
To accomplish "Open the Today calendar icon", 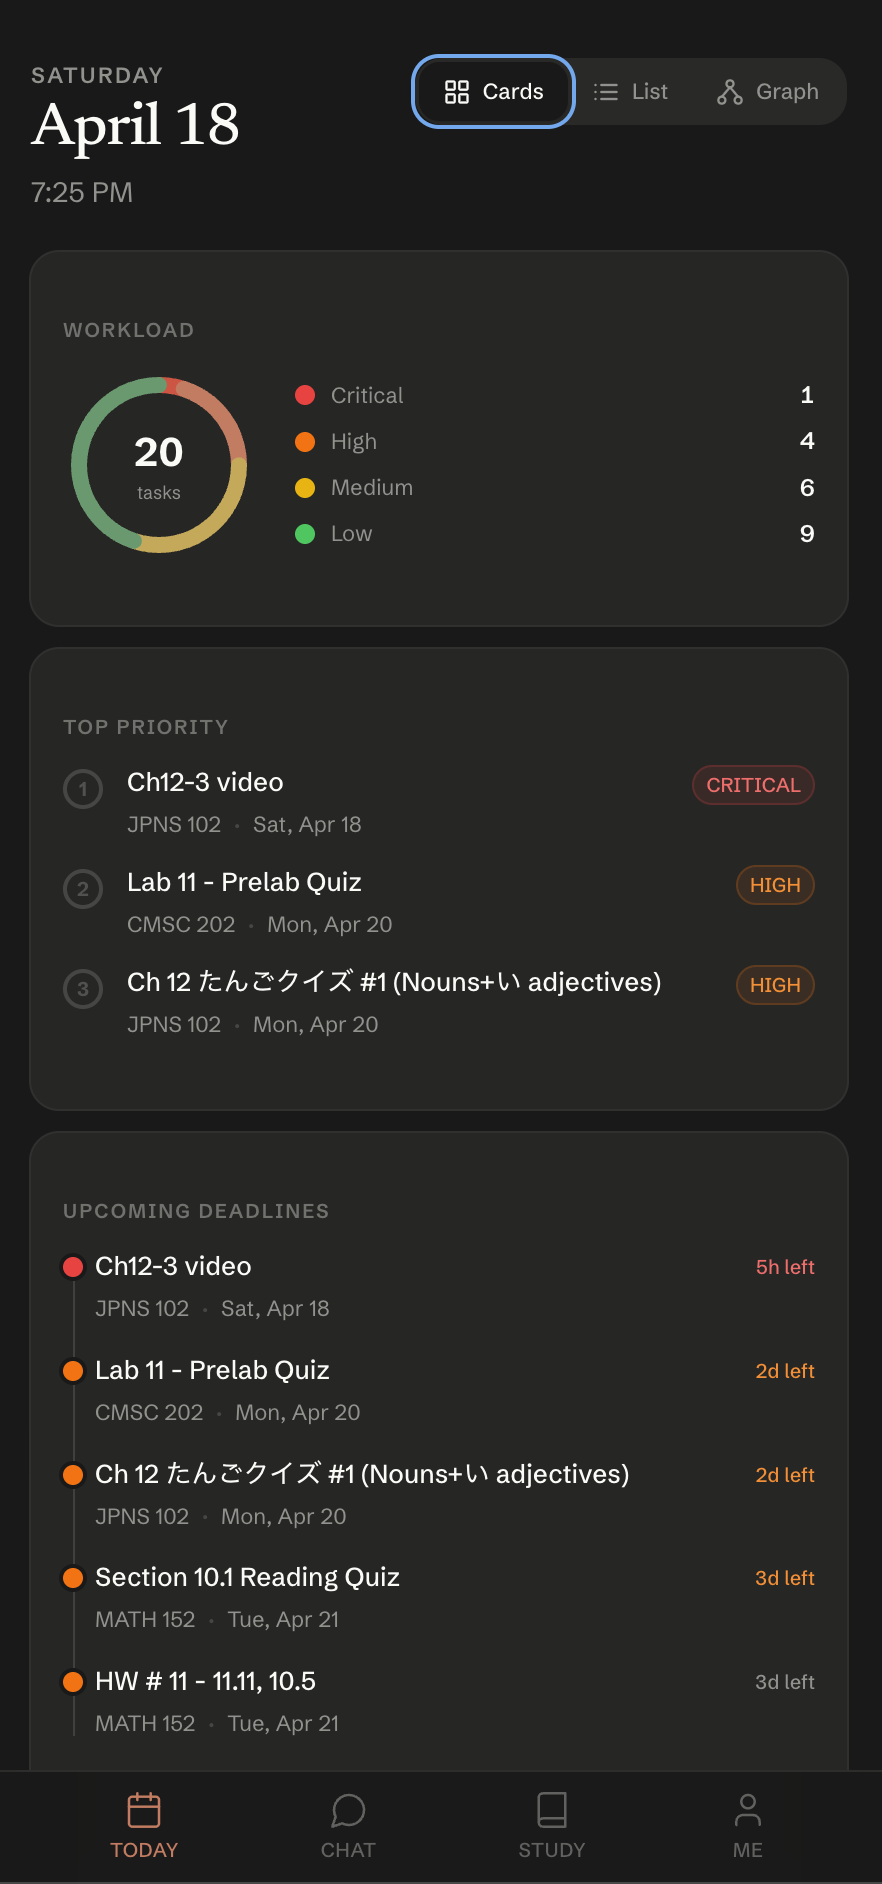I will point(144,1810).
